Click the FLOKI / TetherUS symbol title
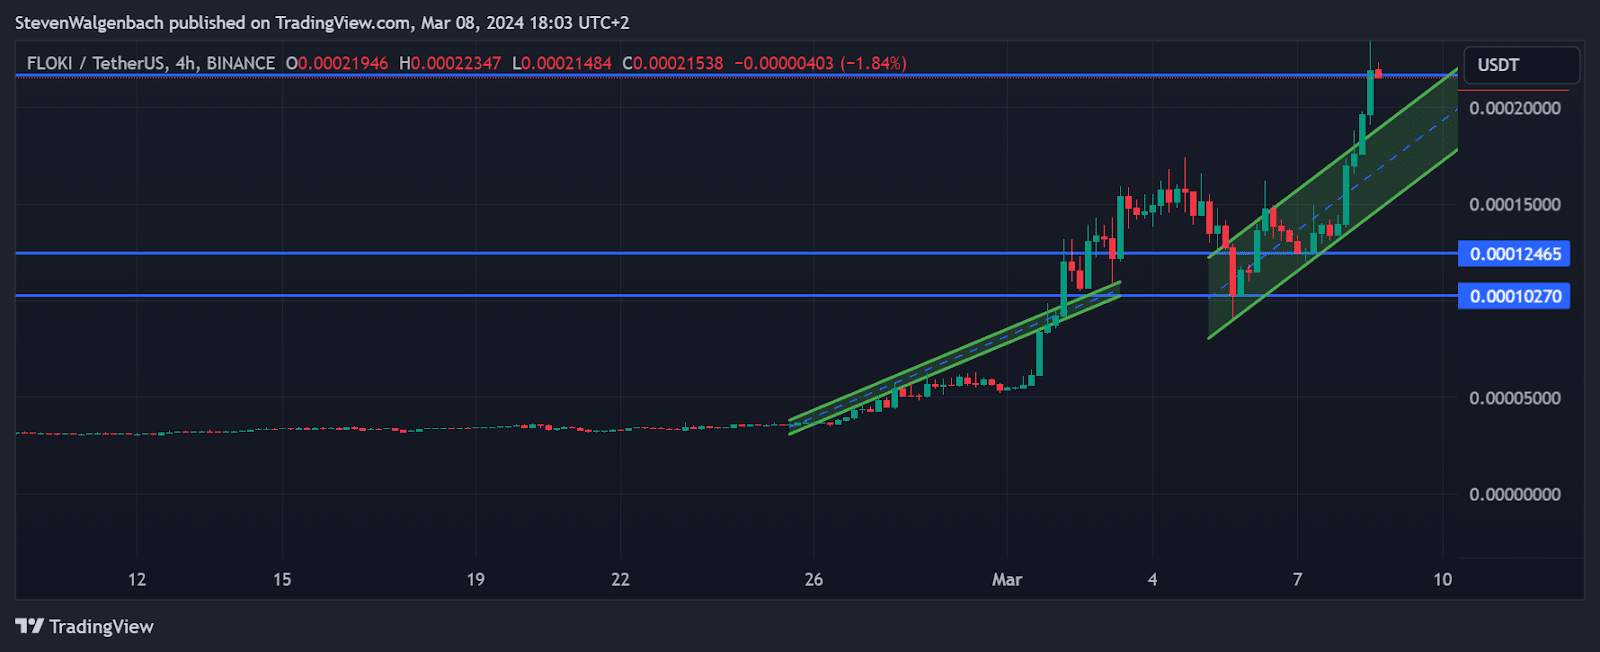The height and width of the screenshot is (652, 1600). (x=96, y=63)
